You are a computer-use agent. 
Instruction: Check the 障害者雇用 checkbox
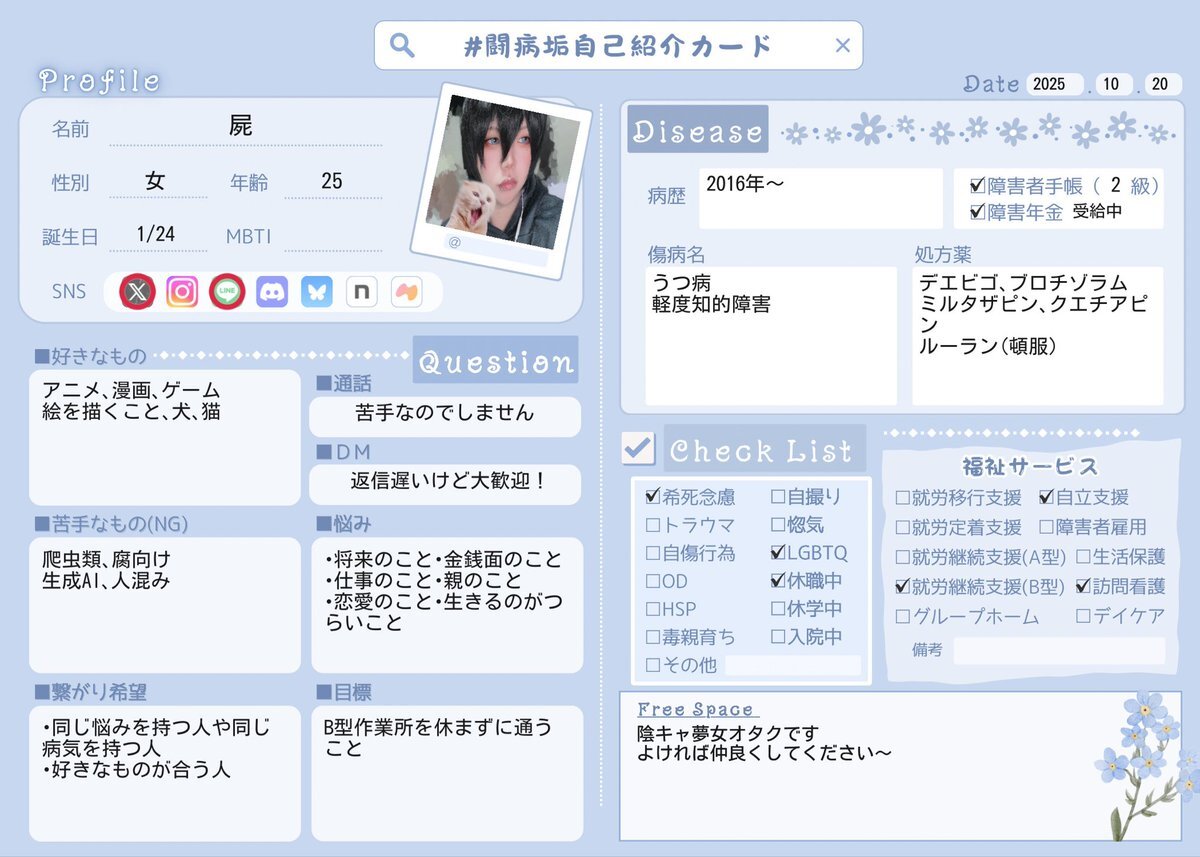[x=1046, y=526]
